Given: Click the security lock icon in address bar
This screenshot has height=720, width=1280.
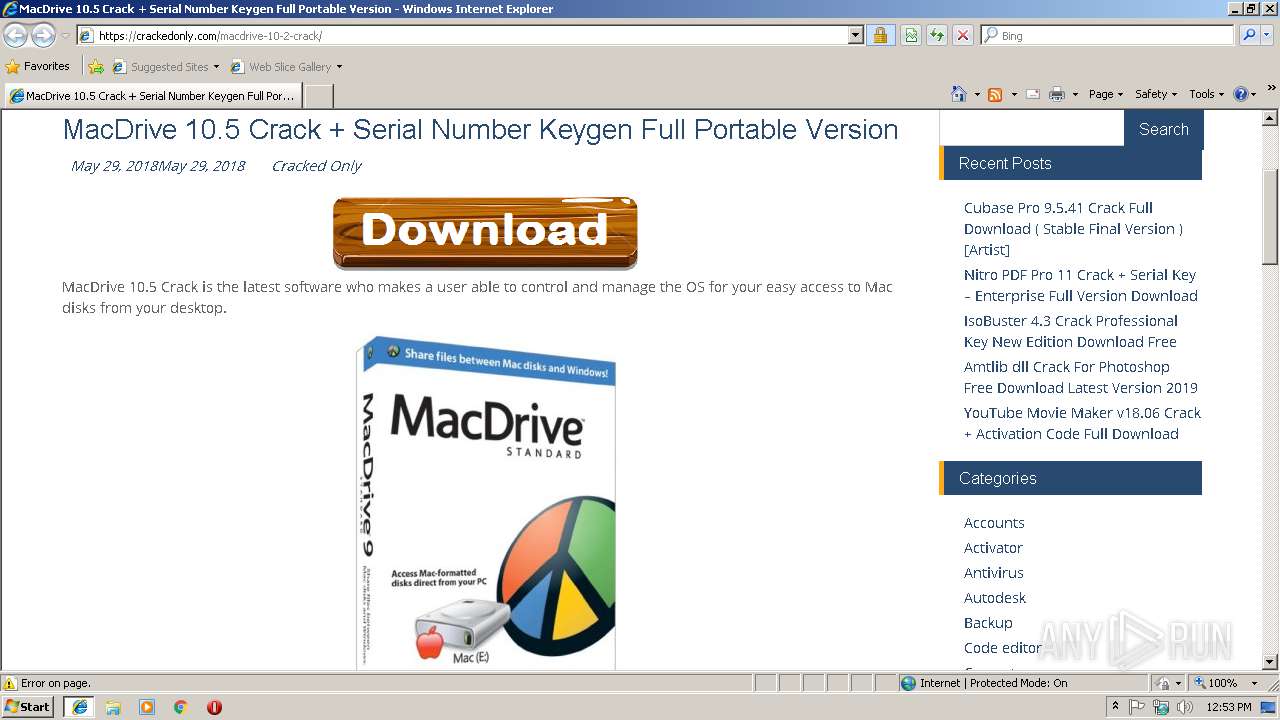Looking at the screenshot, I should point(880,35).
